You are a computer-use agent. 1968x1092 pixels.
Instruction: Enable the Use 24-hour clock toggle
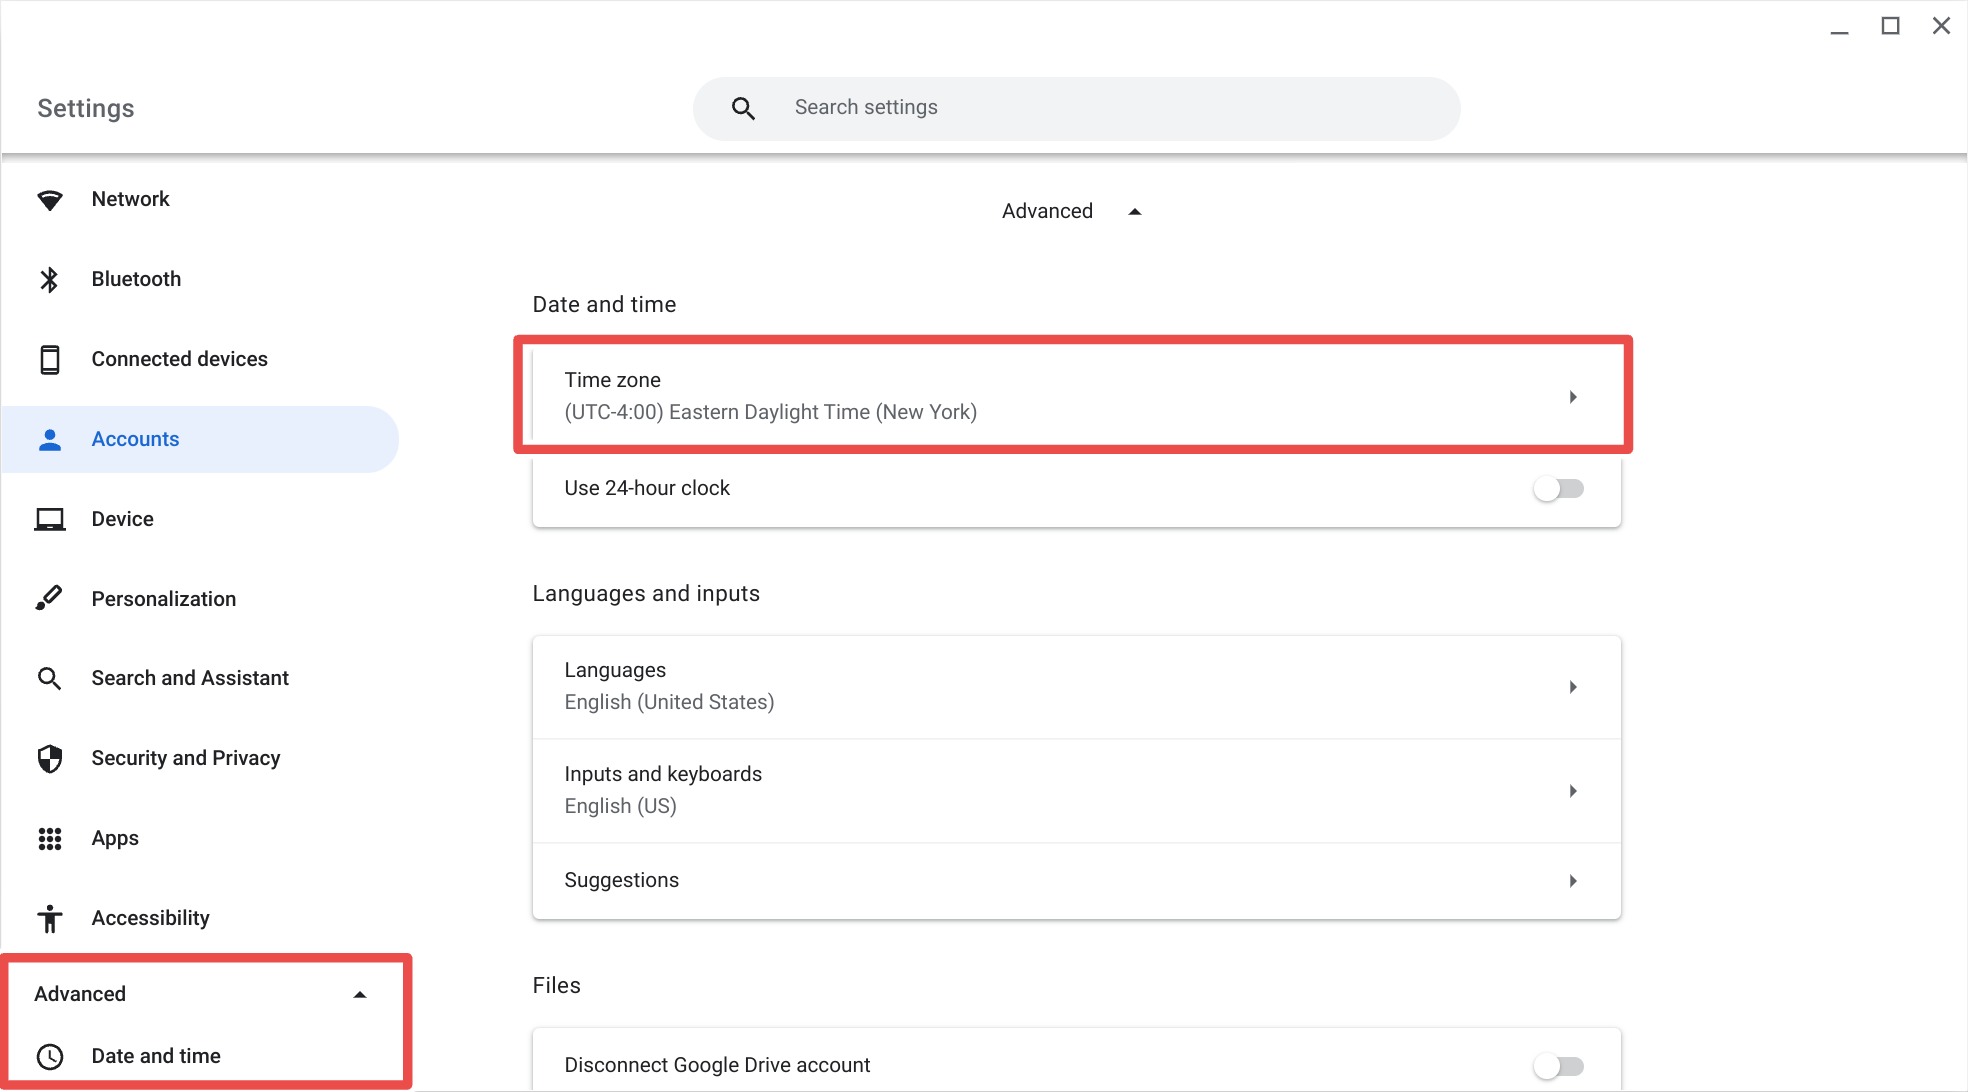tap(1558, 488)
